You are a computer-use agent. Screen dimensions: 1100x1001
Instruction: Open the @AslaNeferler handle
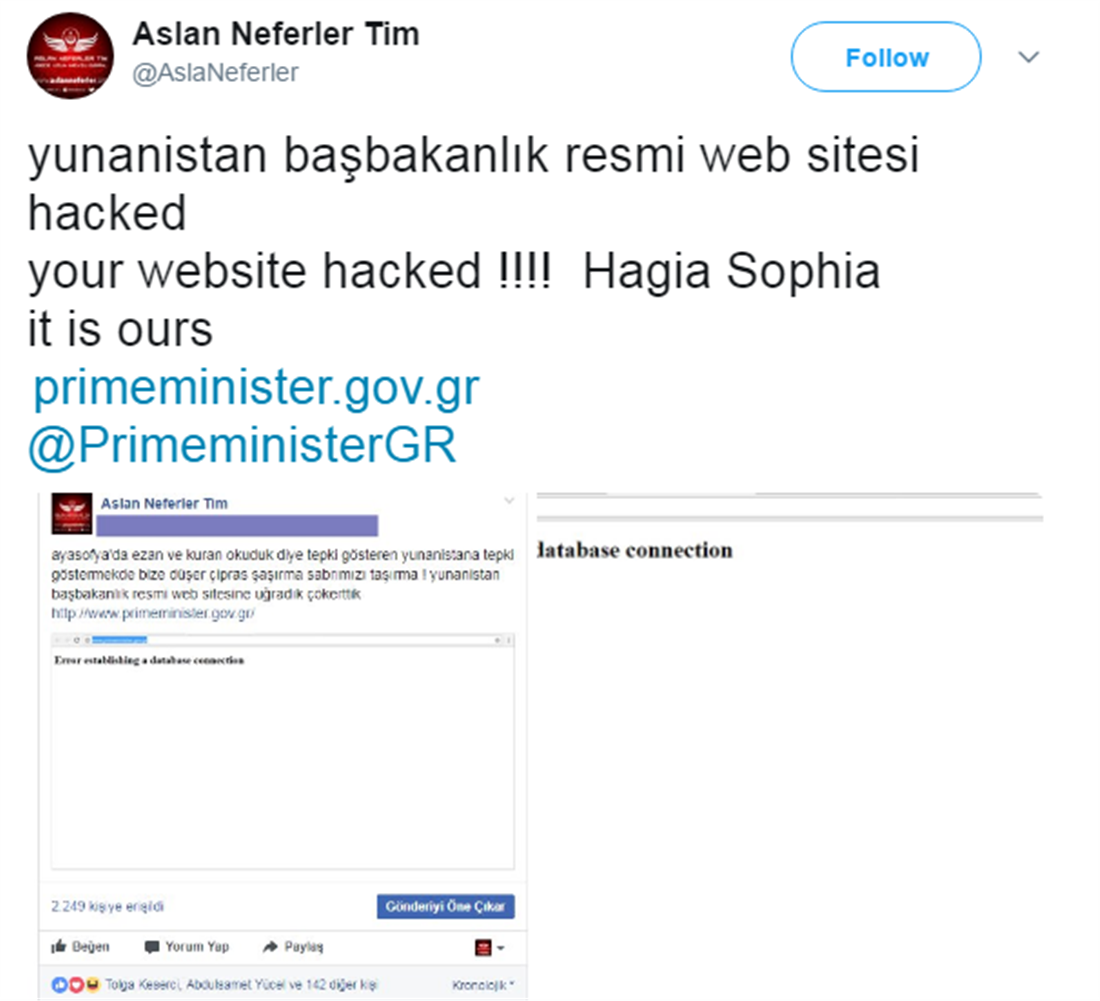click(215, 72)
